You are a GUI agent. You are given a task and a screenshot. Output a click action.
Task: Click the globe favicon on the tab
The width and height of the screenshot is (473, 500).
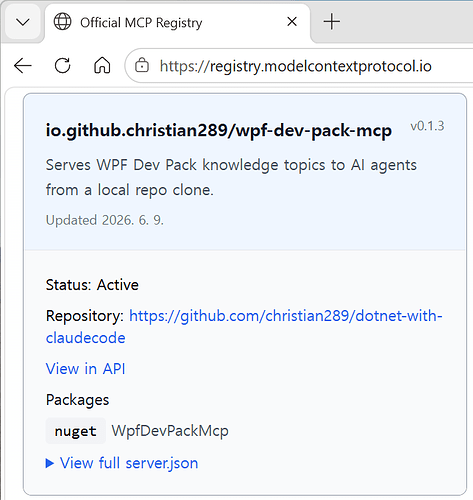(x=62, y=22)
